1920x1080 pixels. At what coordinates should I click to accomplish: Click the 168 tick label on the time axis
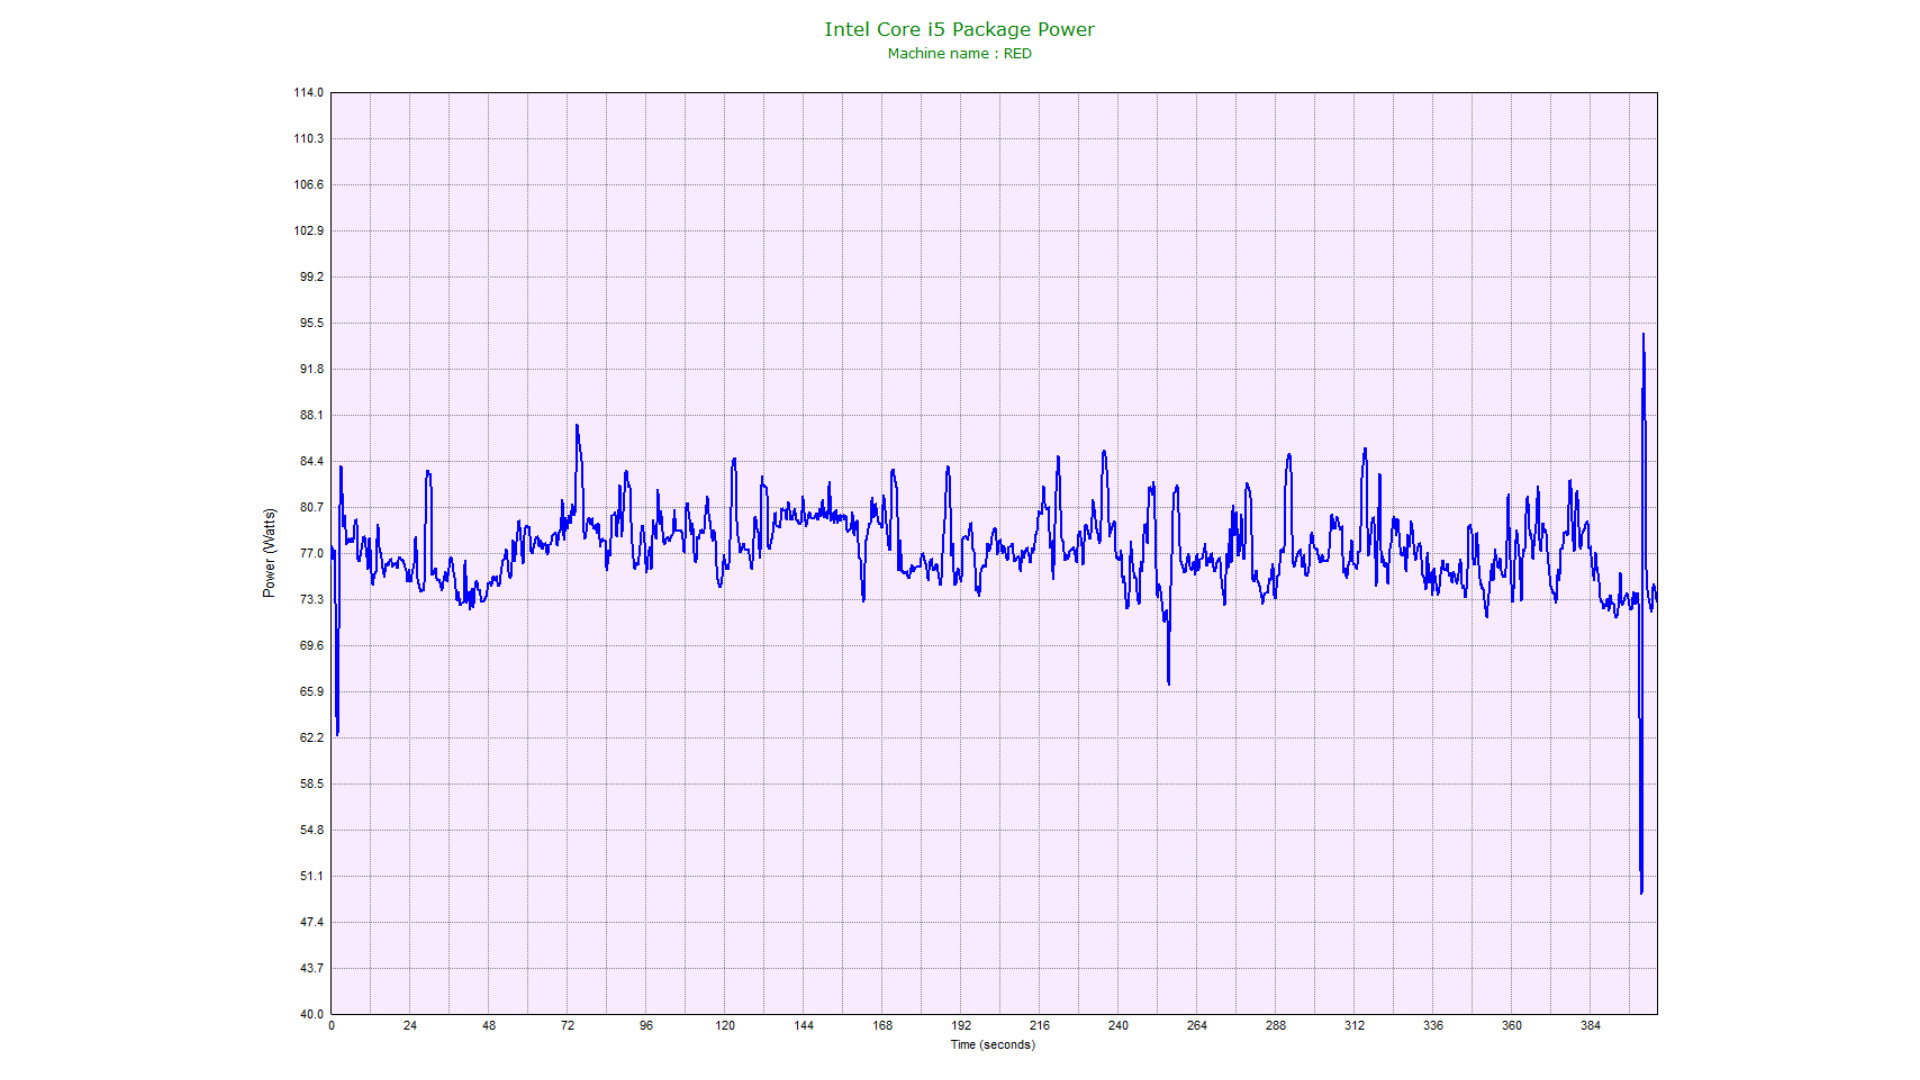click(882, 1026)
